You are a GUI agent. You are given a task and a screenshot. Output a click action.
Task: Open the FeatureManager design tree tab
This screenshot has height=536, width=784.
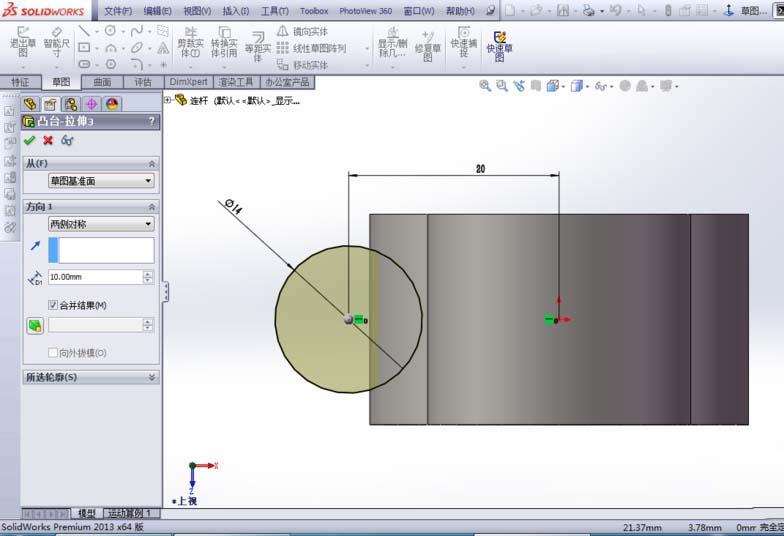point(30,104)
